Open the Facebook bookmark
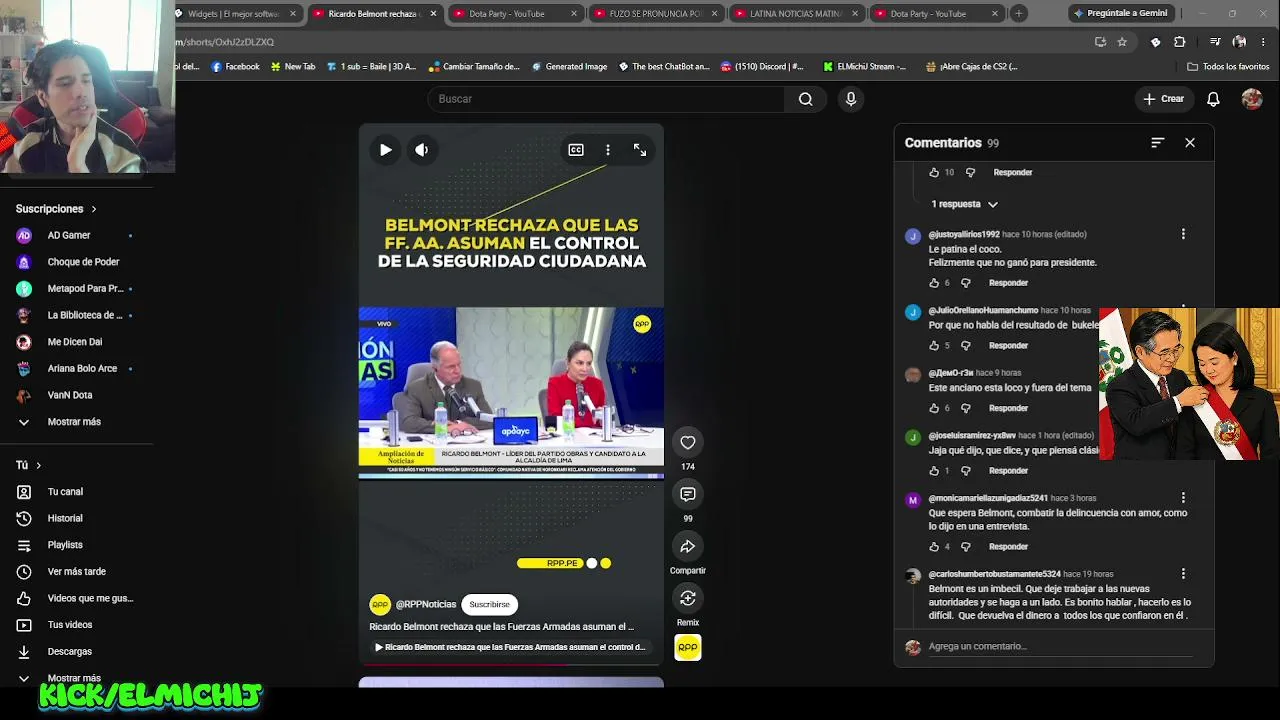The width and height of the screenshot is (1280, 720). (x=235, y=67)
